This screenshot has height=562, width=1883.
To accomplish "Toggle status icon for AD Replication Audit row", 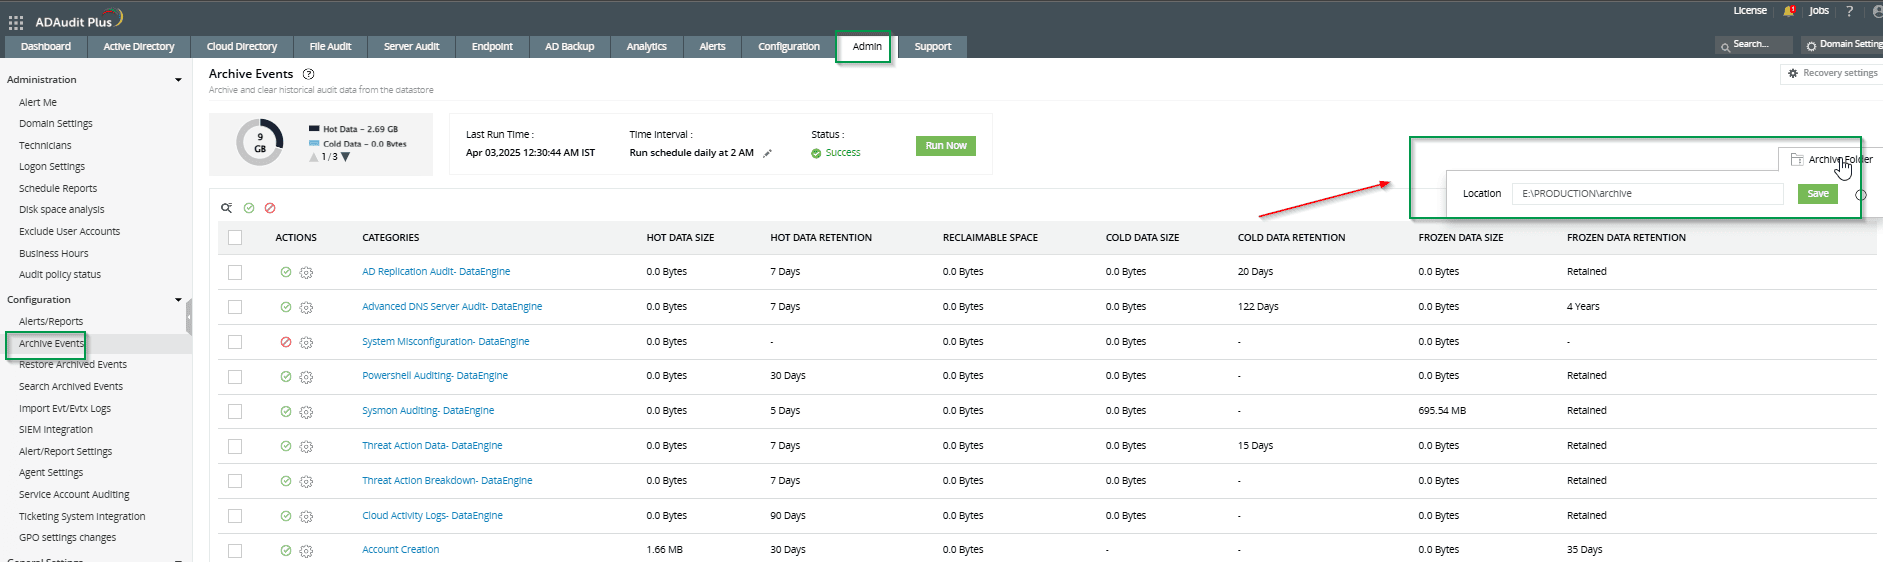I will point(286,272).
